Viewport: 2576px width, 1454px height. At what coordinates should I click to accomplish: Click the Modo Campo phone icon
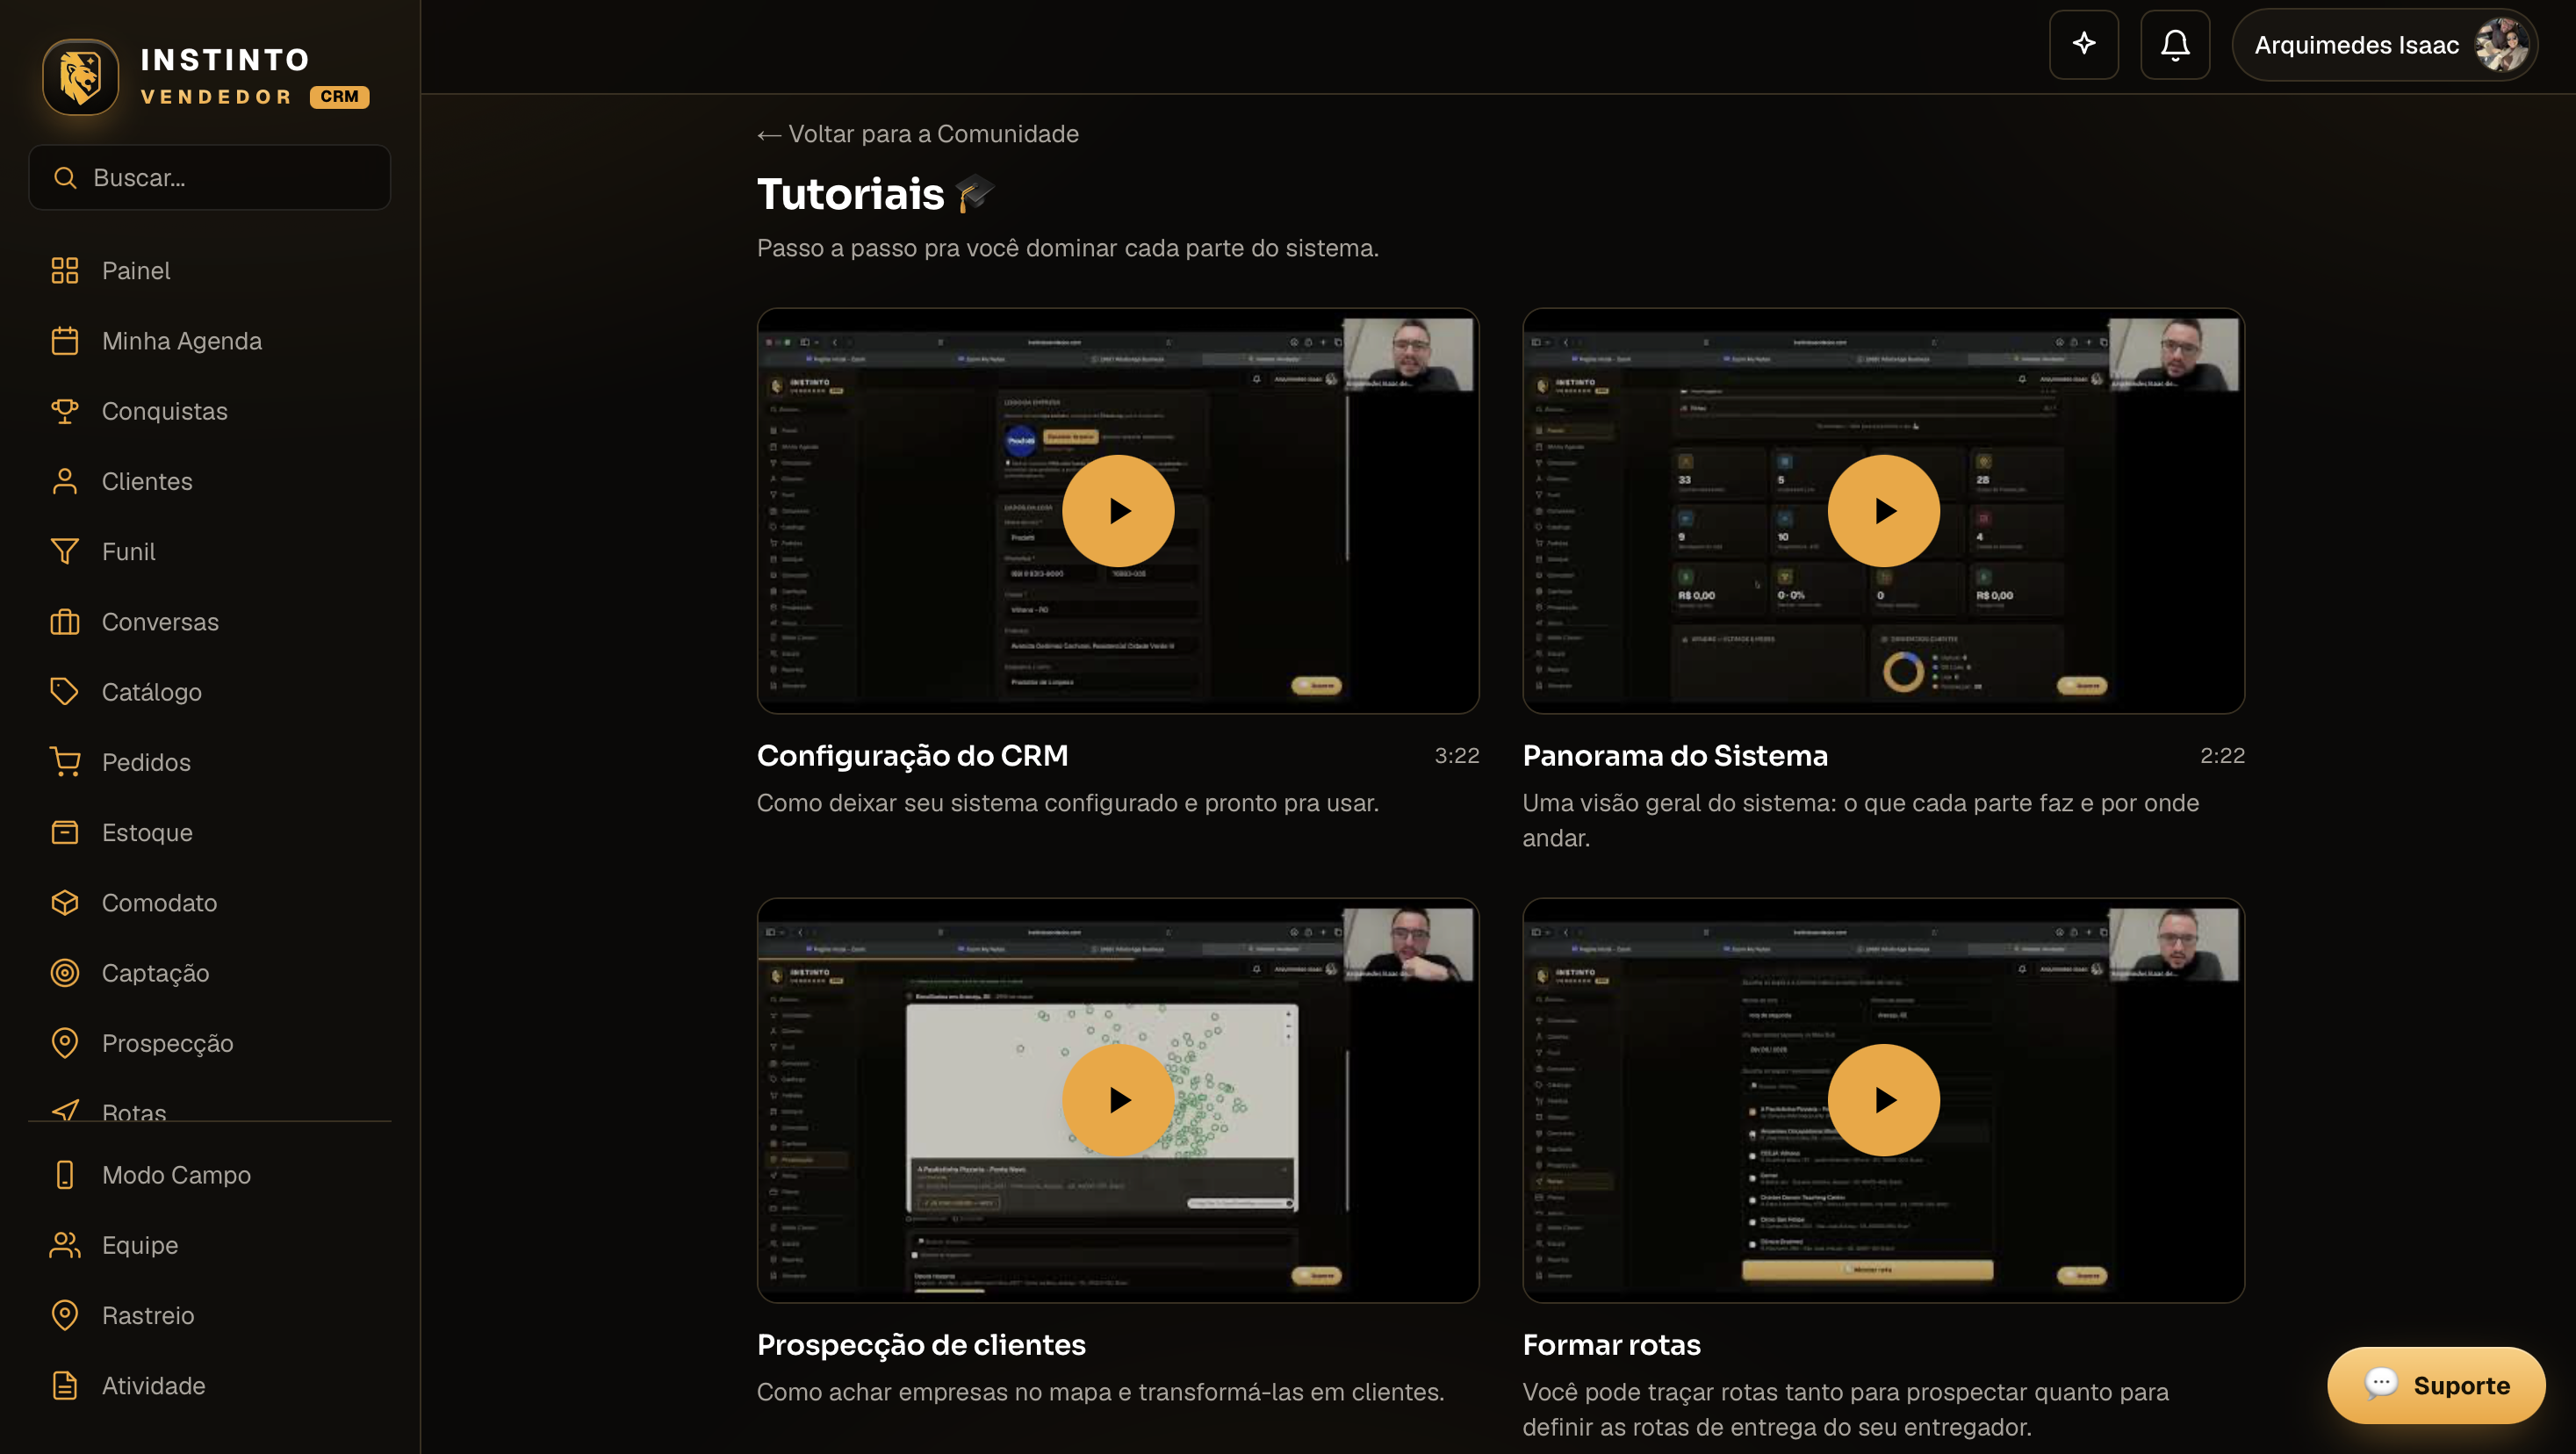[65, 1175]
